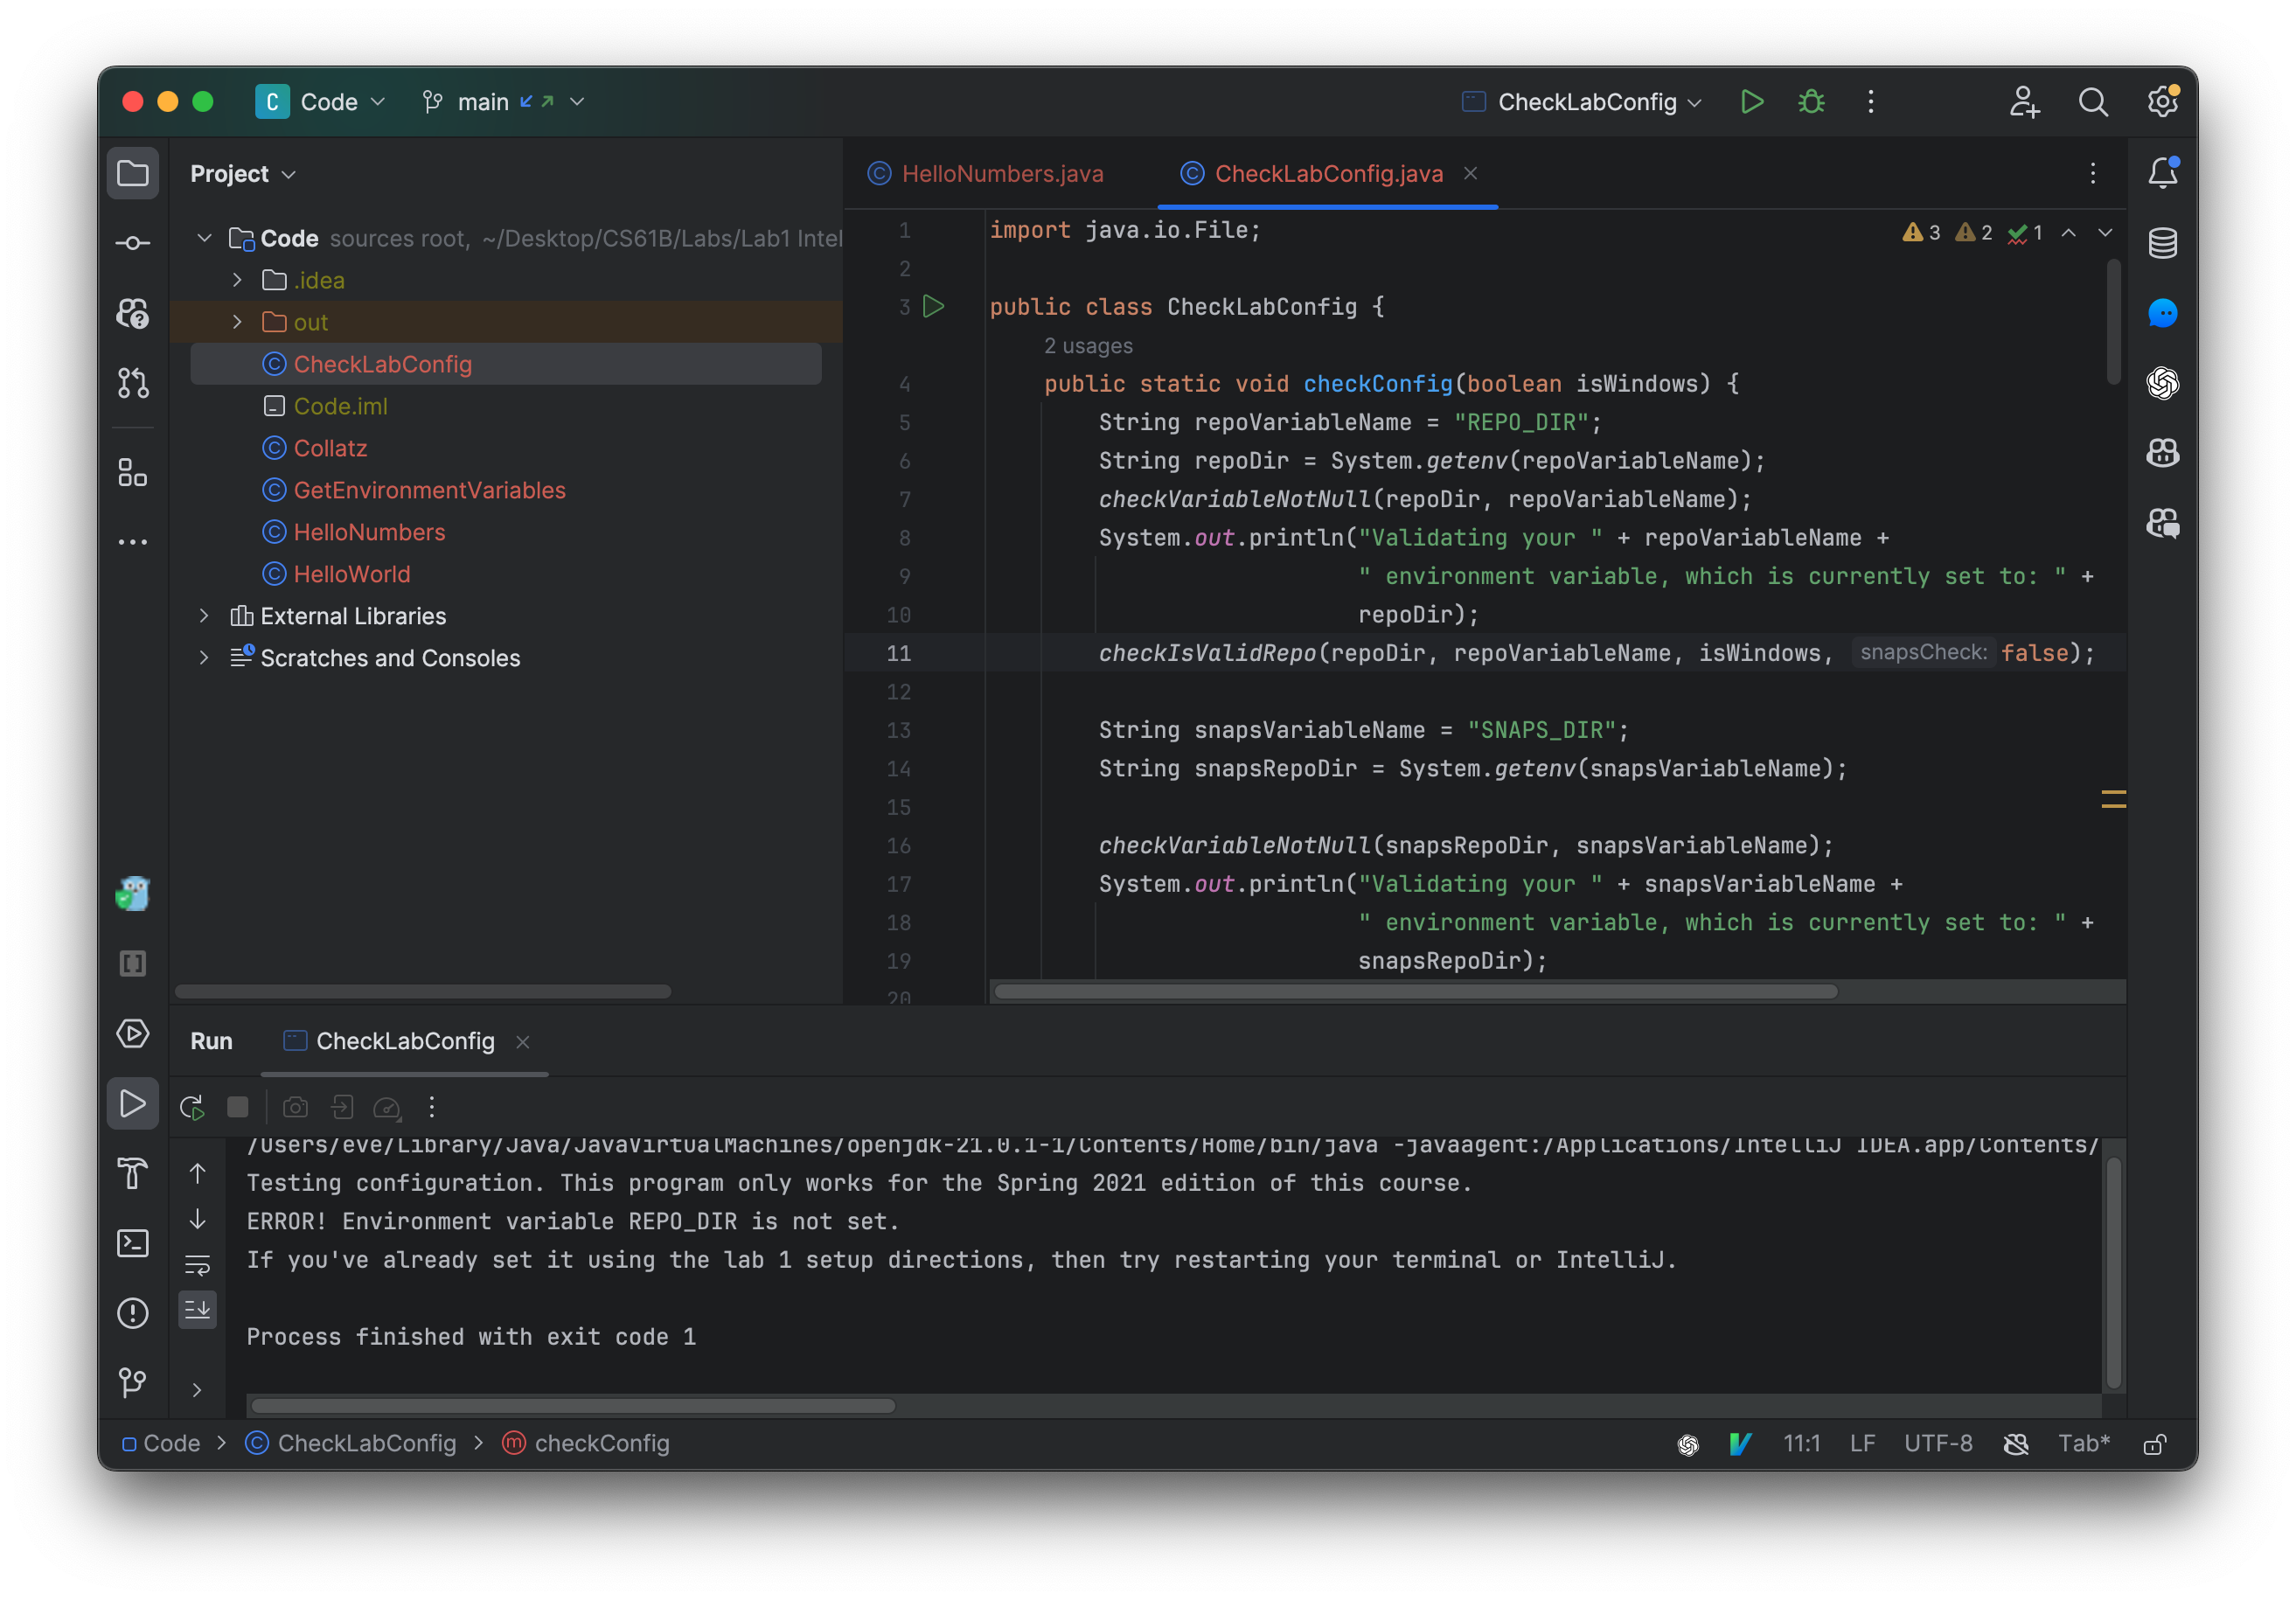The image size is (2296, 1600).
Task: Open the main branch dropdown
Action: [503, 102]
